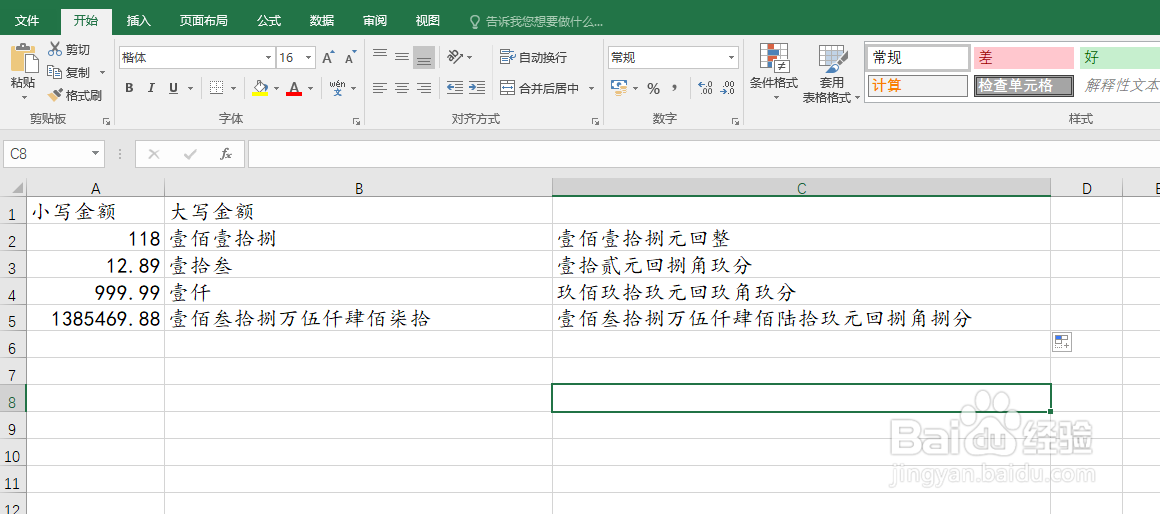Apply cell borders icon
The width and height of the screenshot is (1160, 514).
pyautogui.click(x=216, y=88)
